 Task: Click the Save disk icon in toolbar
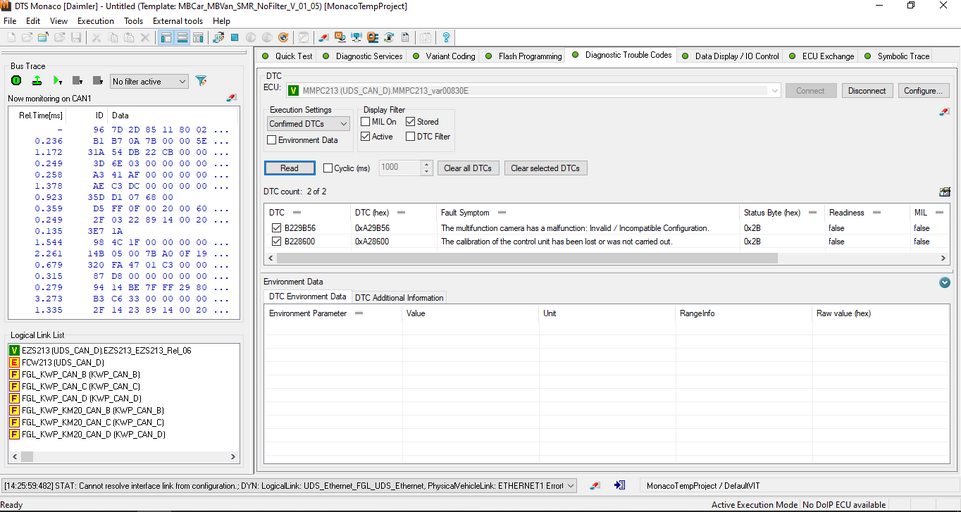click(x=76, y=37)
